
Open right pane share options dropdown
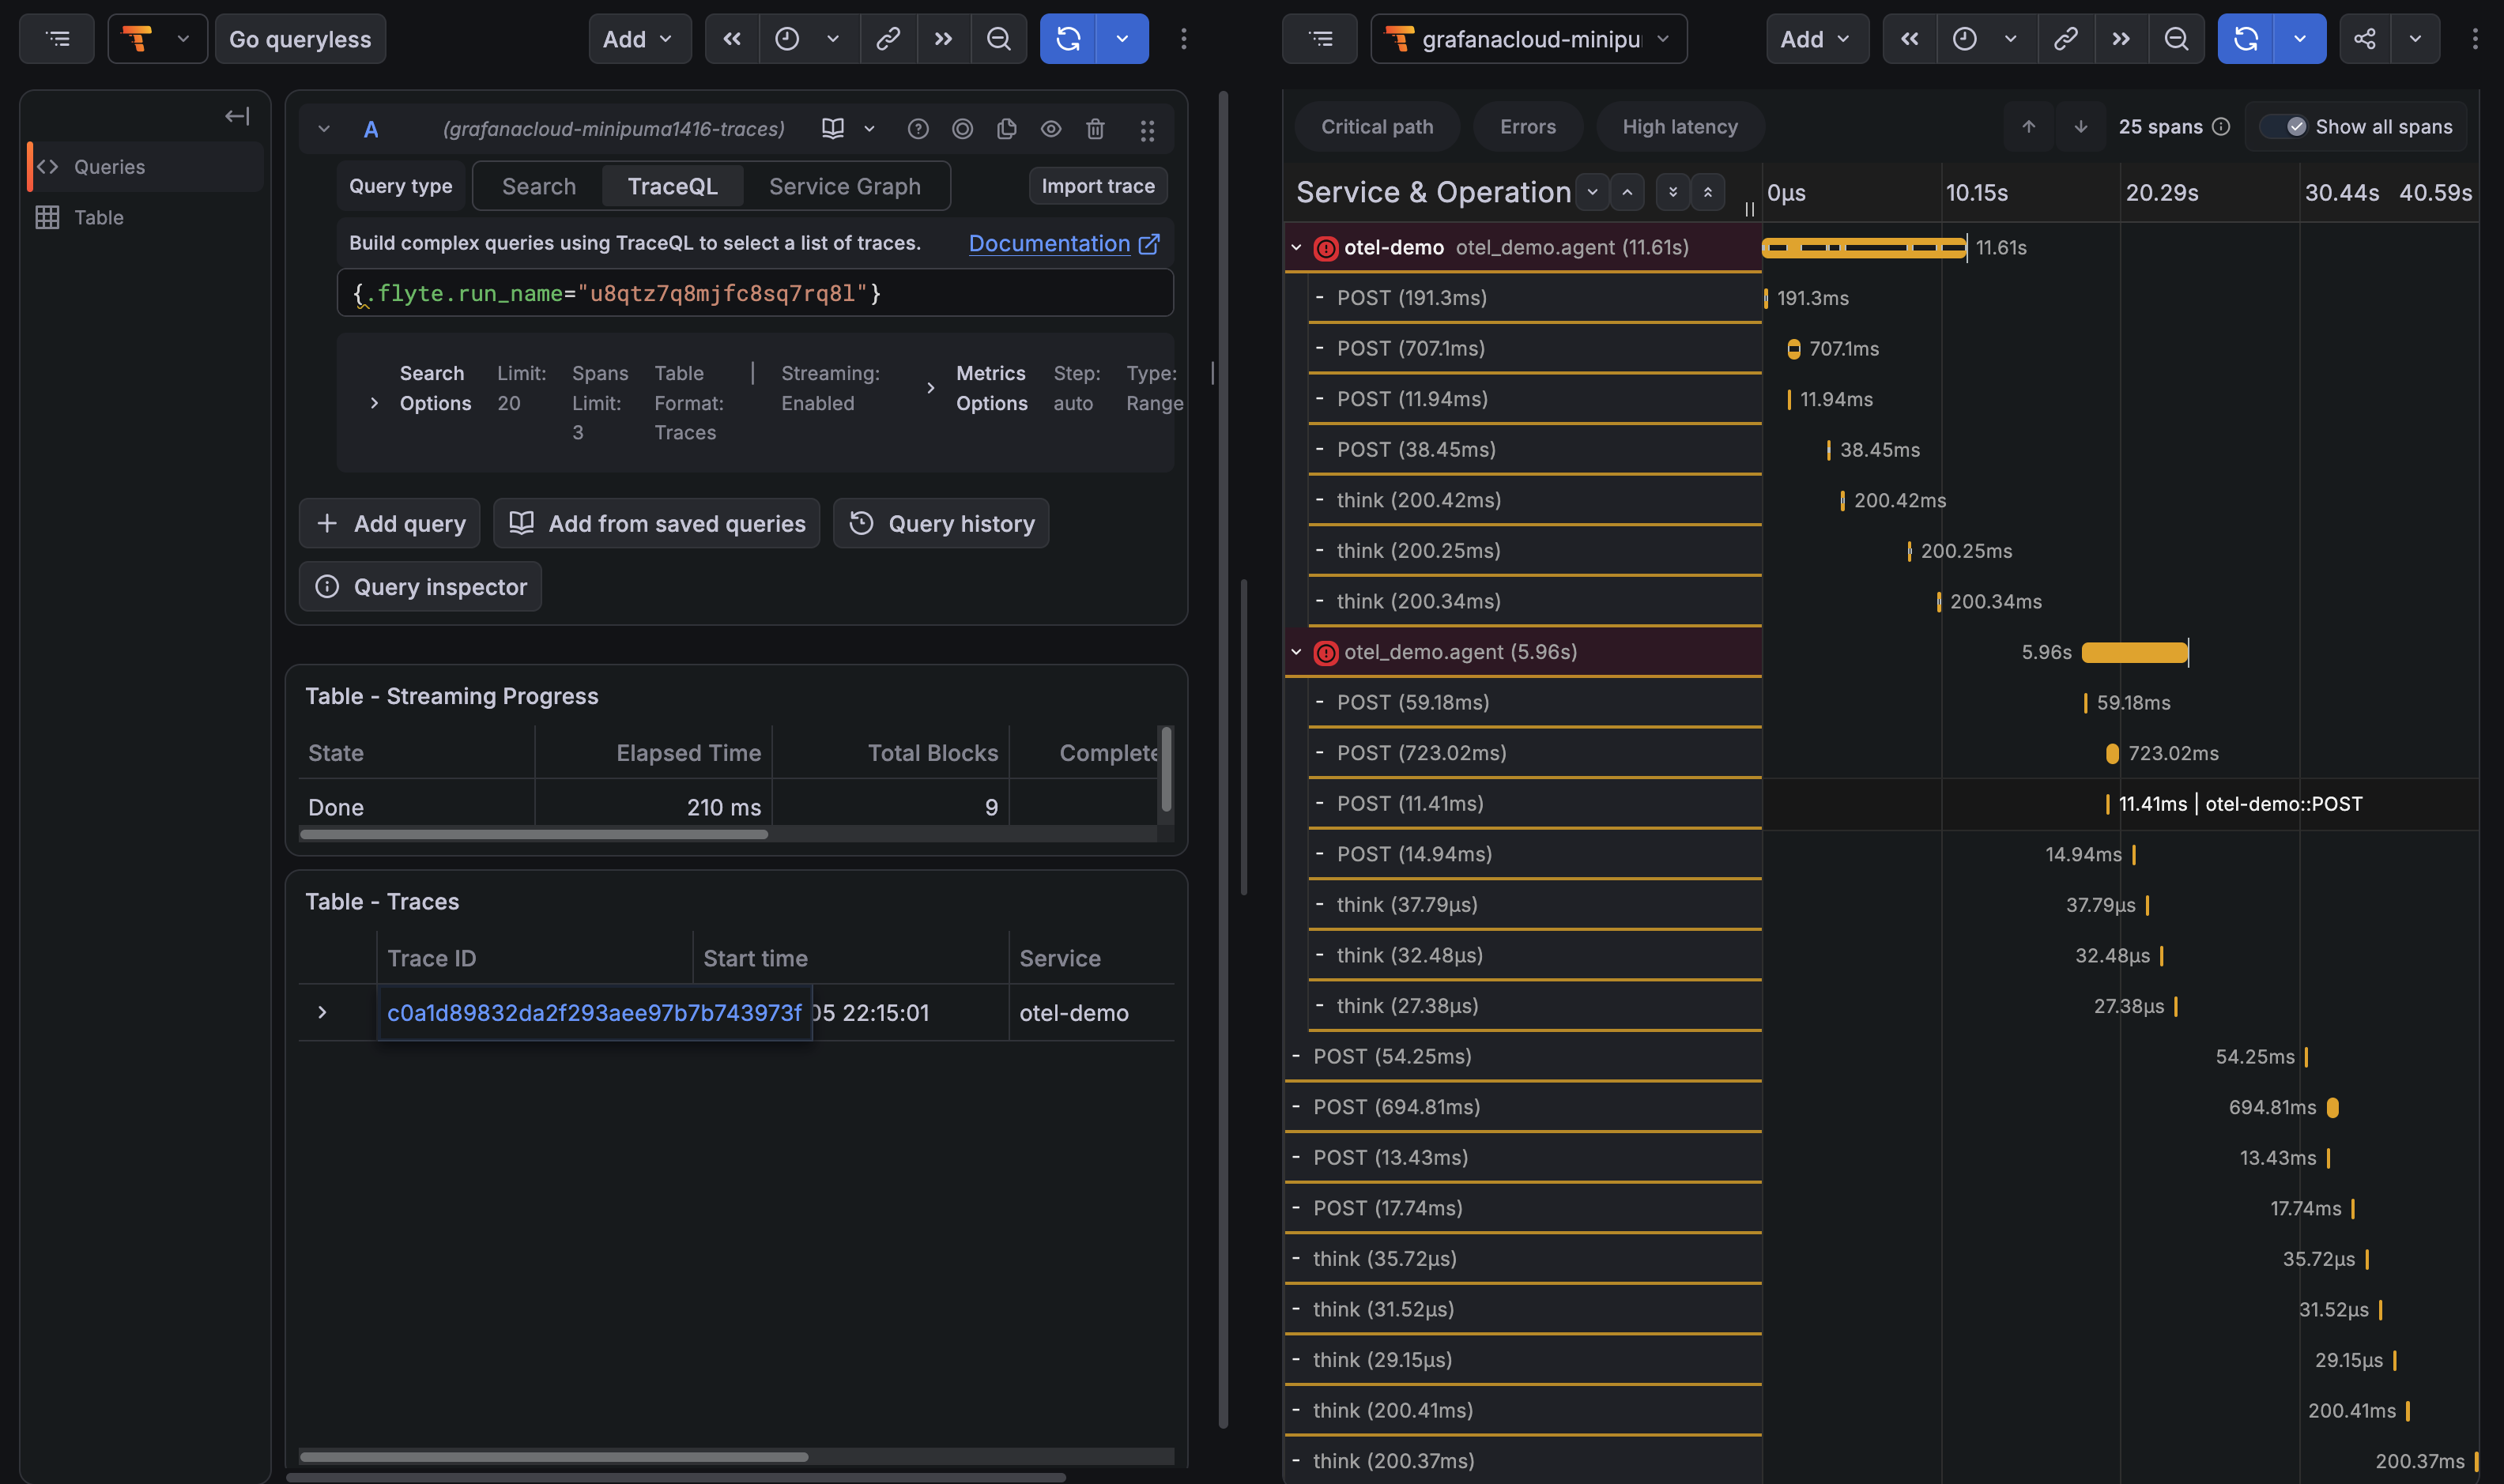click(2416, 39)
